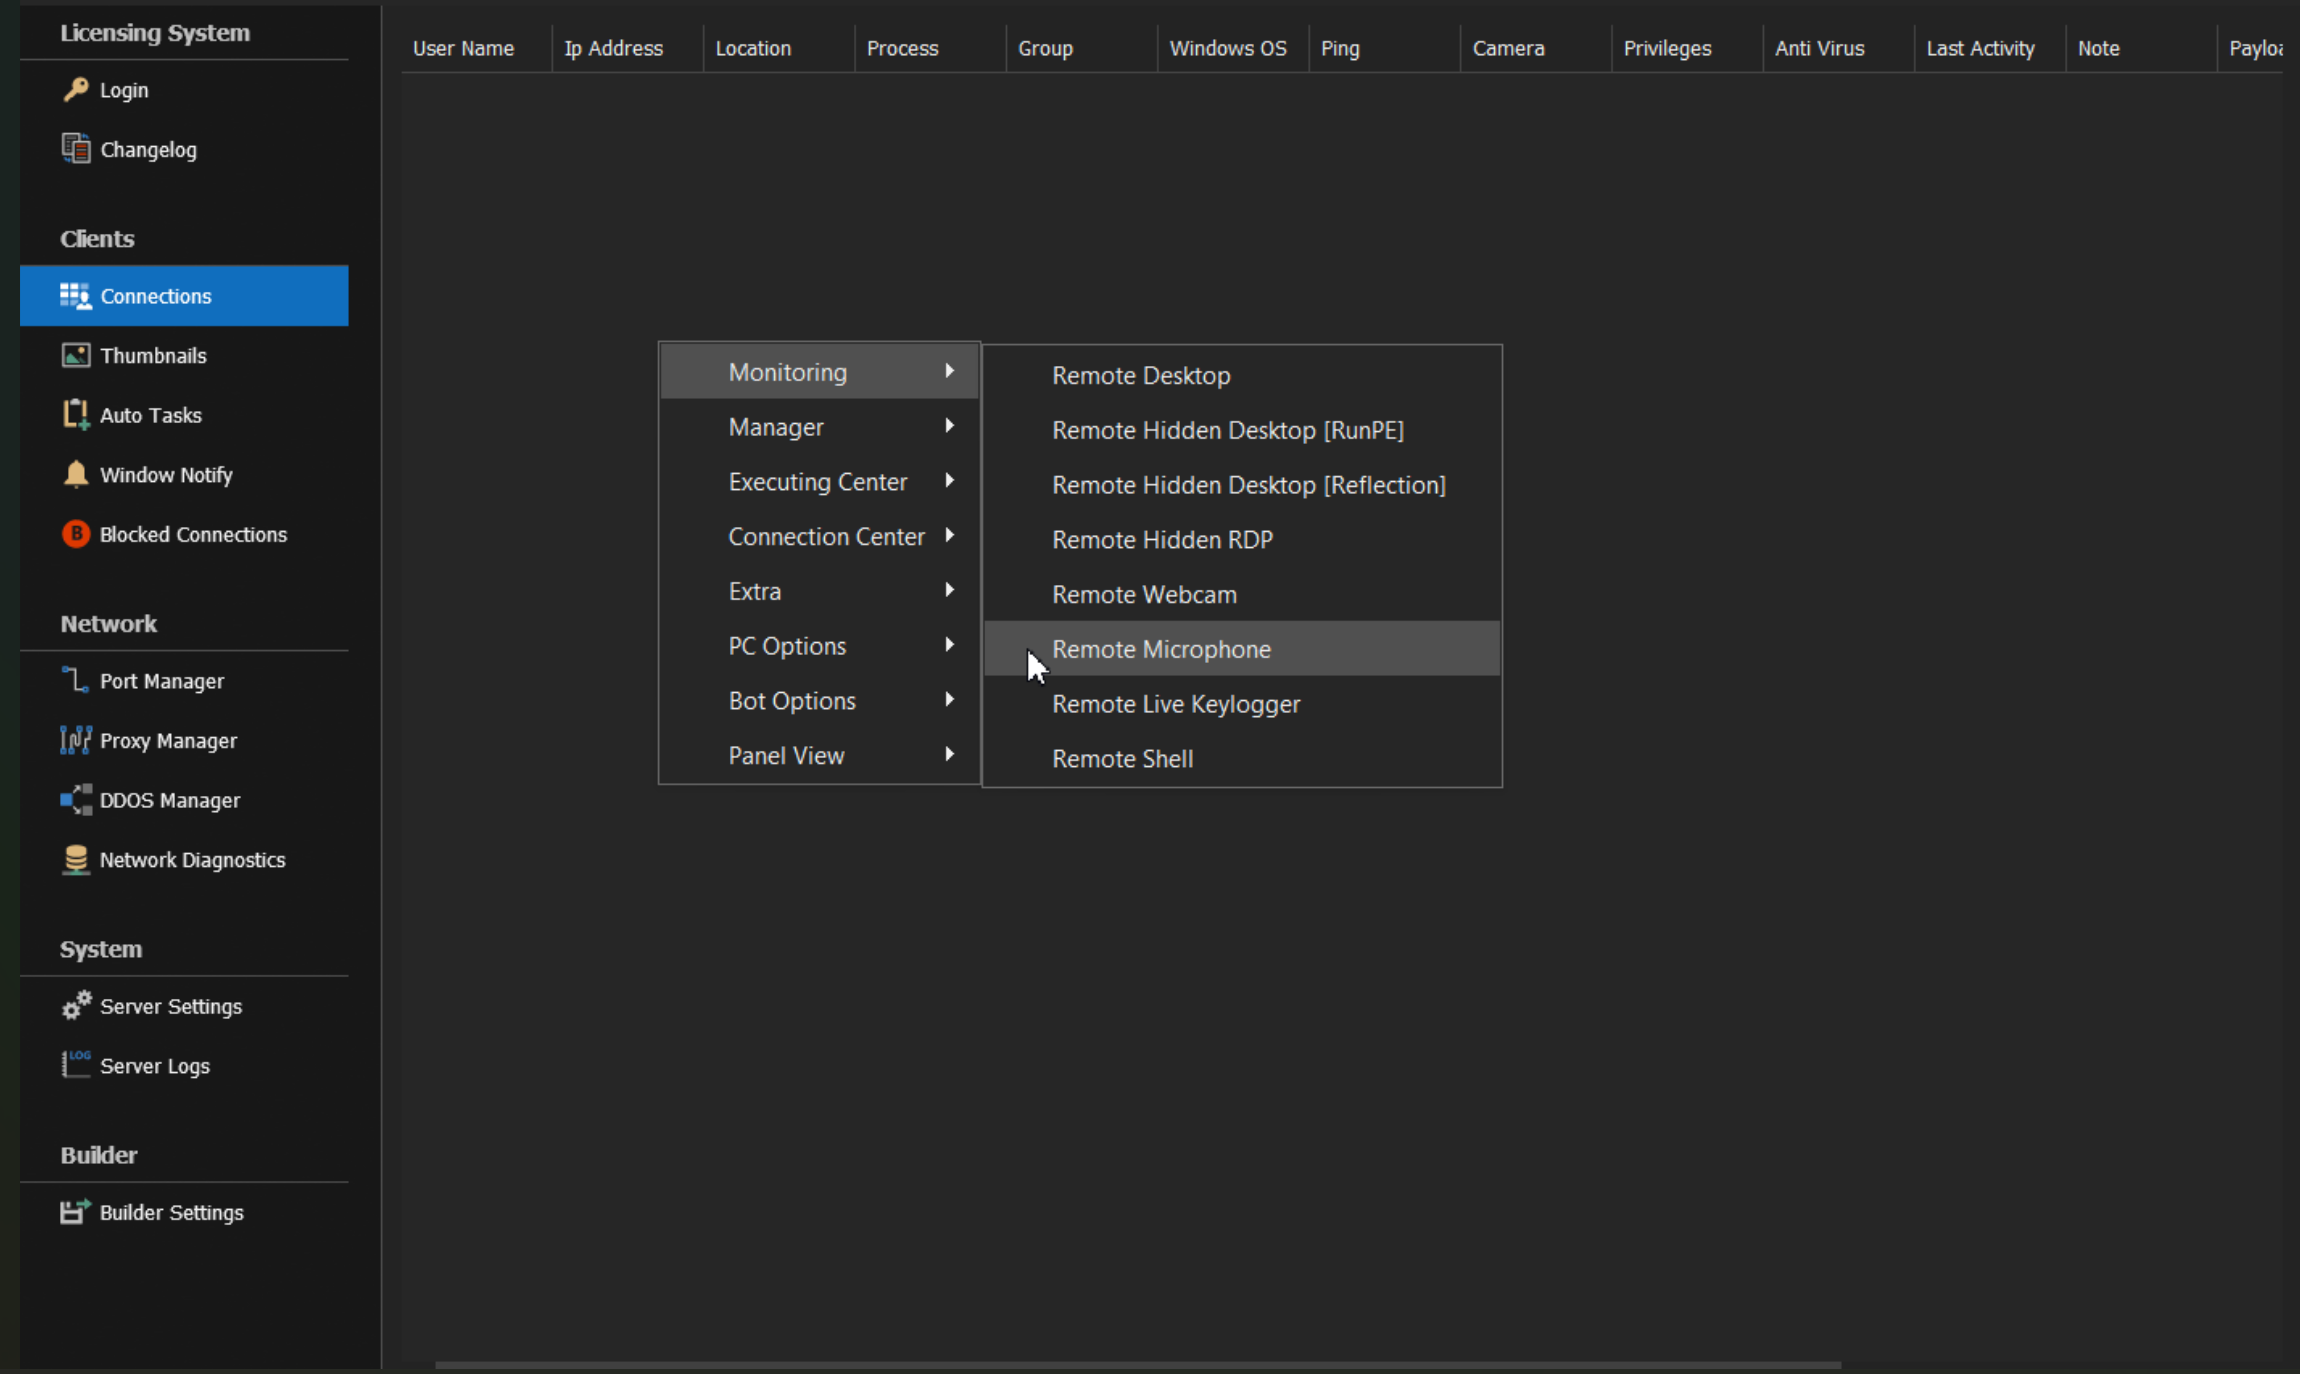2300x1374 pixels.
Task: Select the Remote Shell entry
Action: pyautogui.click(x=1242, y=759)
